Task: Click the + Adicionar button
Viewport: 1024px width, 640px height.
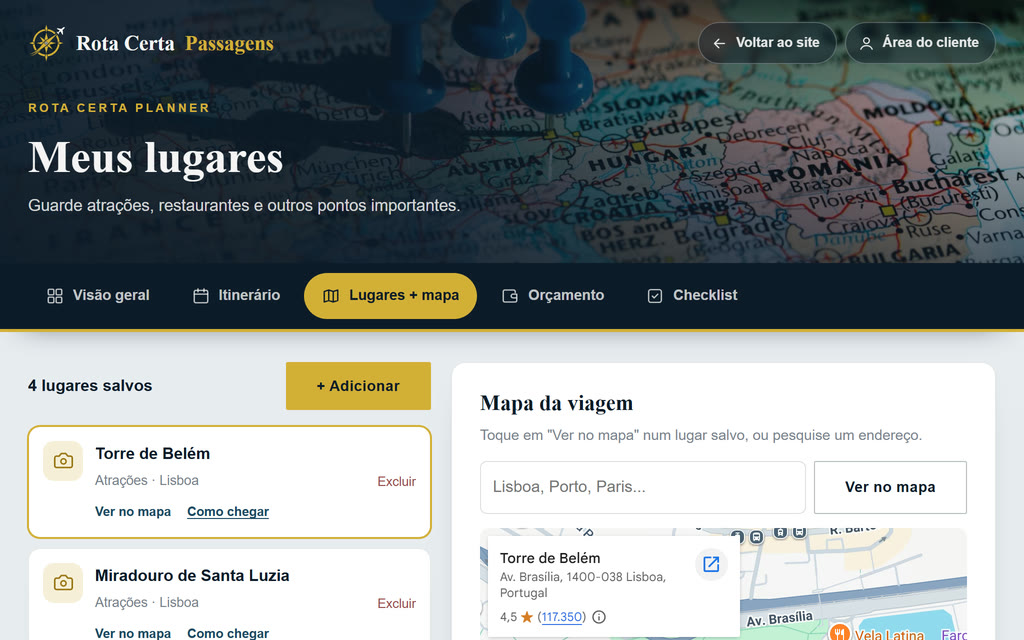Action: pos(359,386)
